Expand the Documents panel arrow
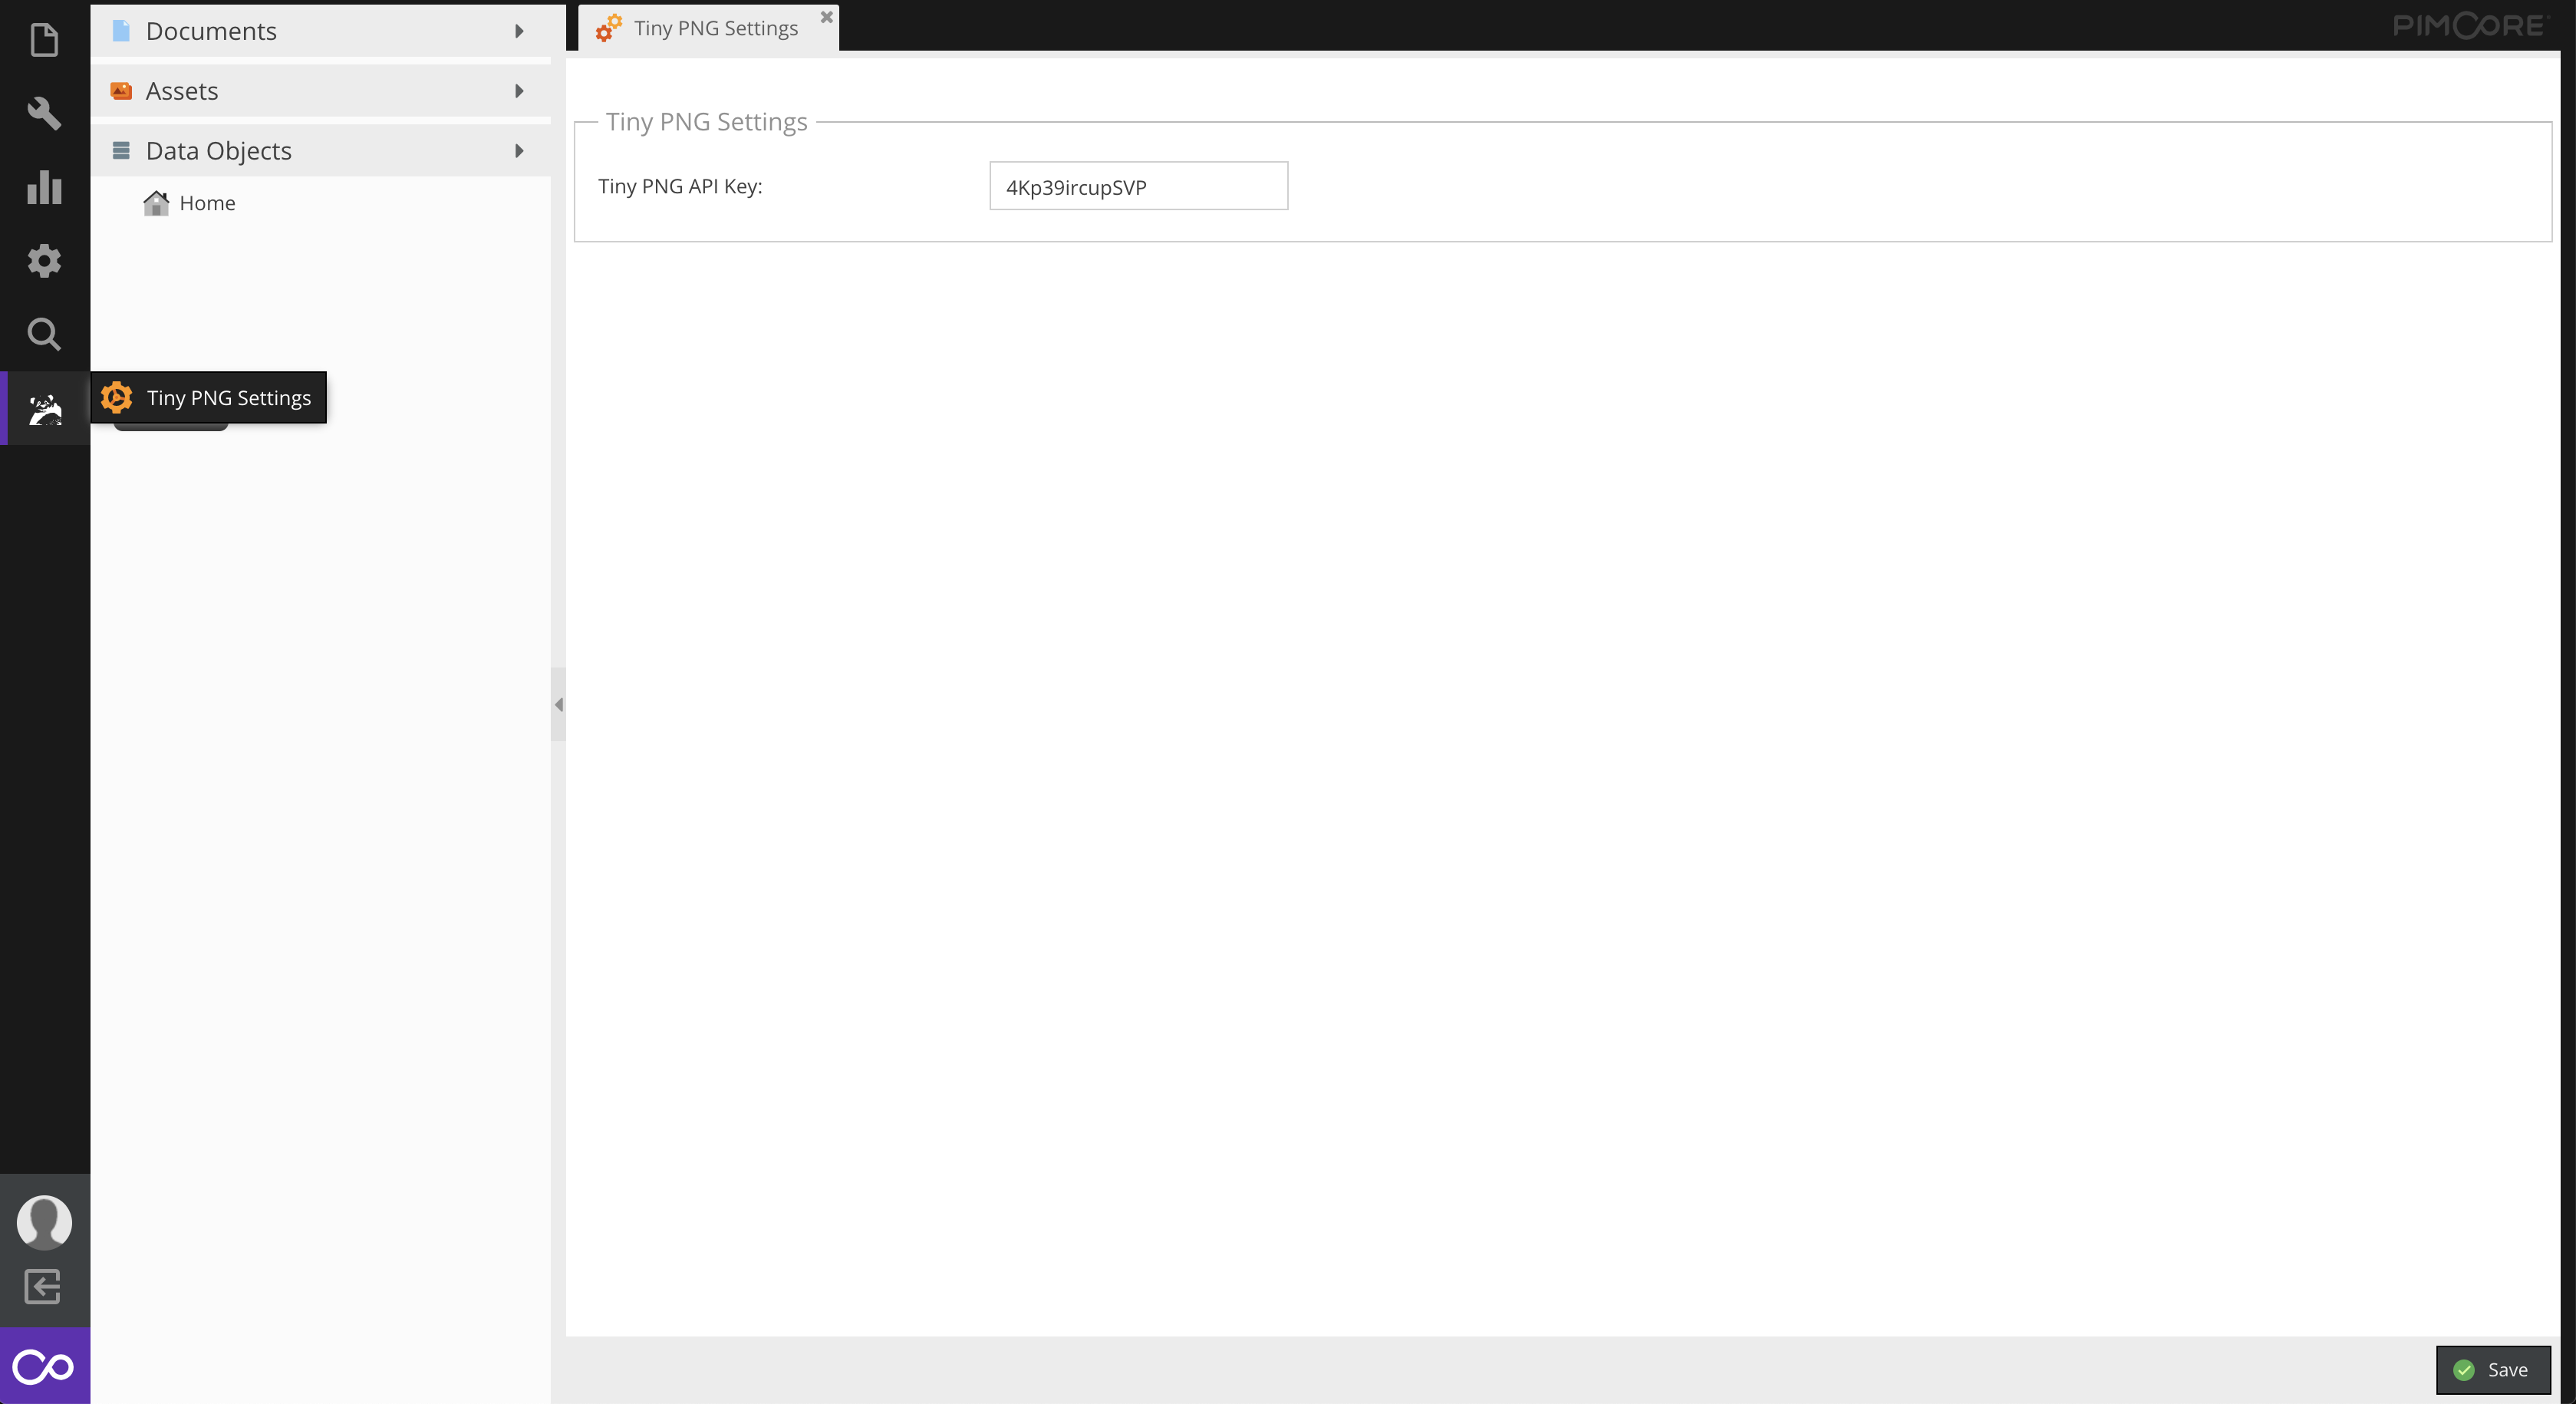The width and height of the screenshot is (2576, 1404). [519, 31]
